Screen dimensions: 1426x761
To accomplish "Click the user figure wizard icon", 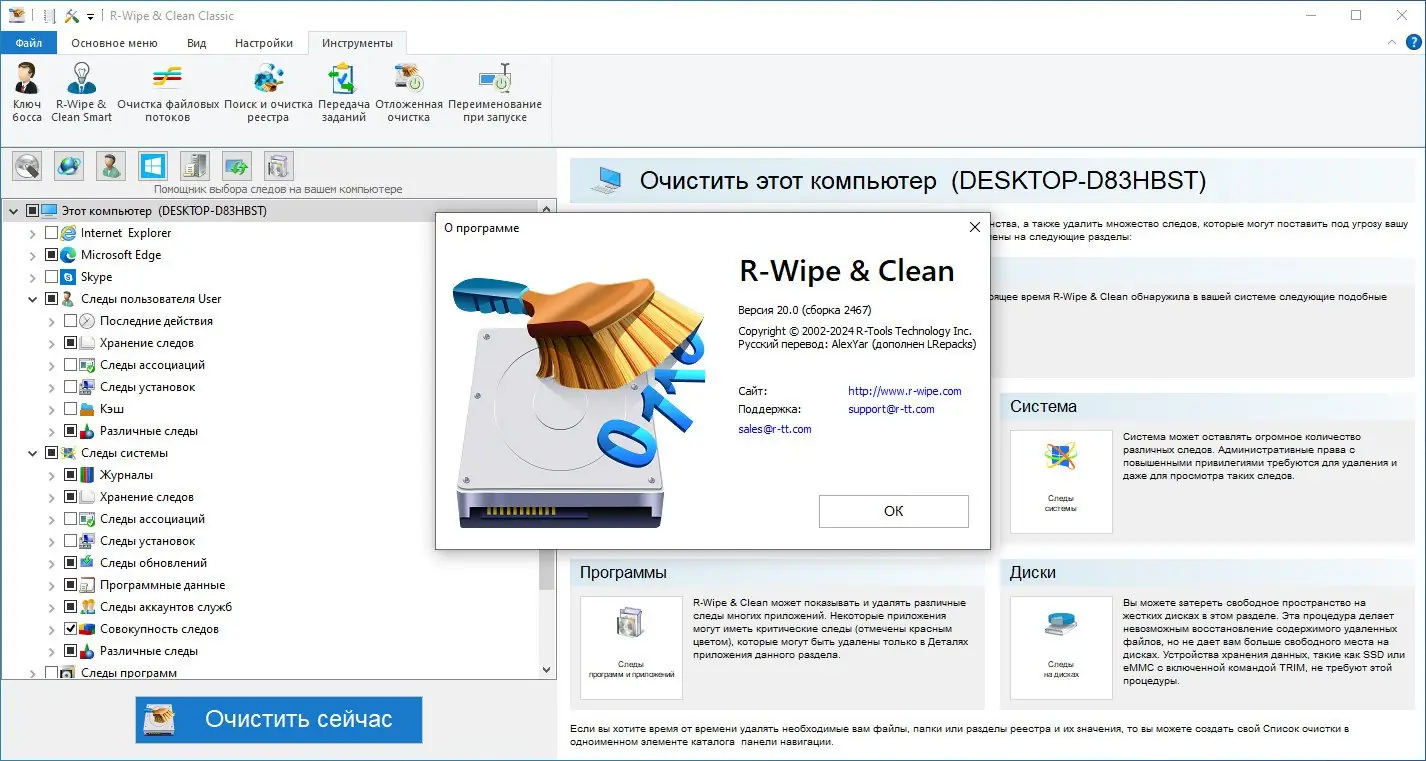I will (111, 165).
